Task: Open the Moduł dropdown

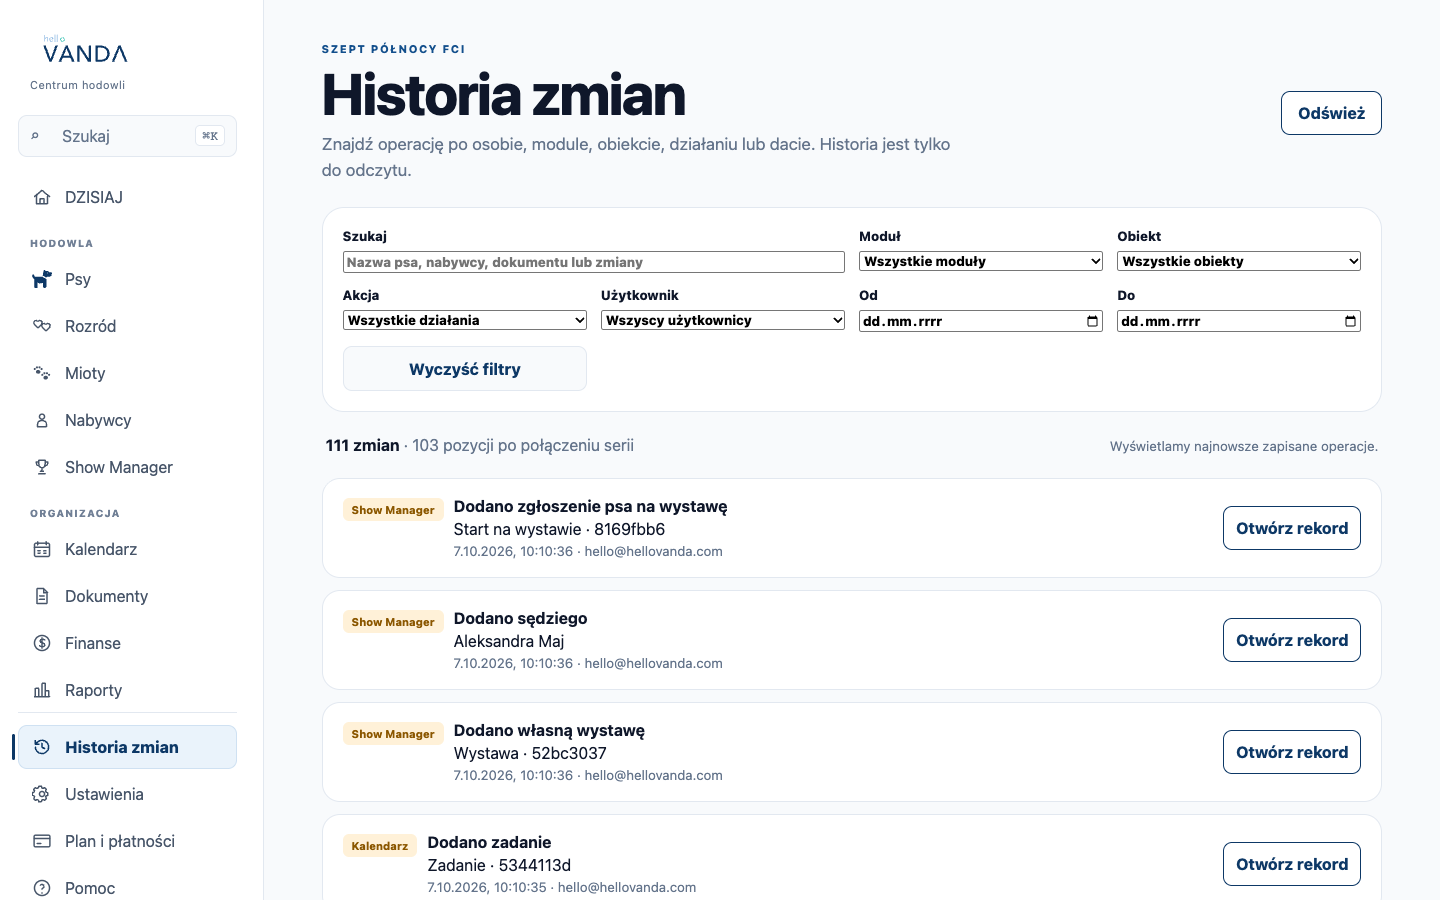Action: (x=981, y=261)
